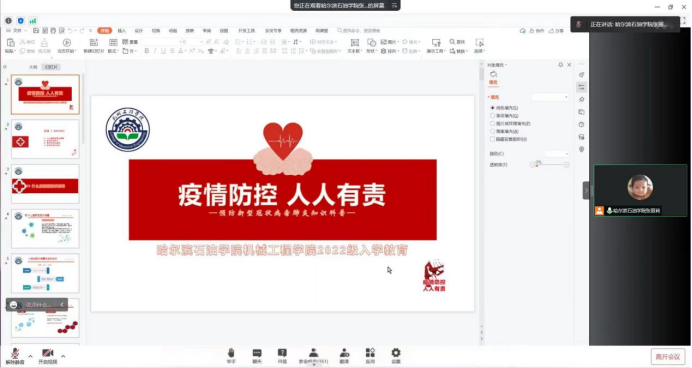692x368 pixels.
Task: Switch to the Outline tab in slide panel
Action: click(33, 67)
